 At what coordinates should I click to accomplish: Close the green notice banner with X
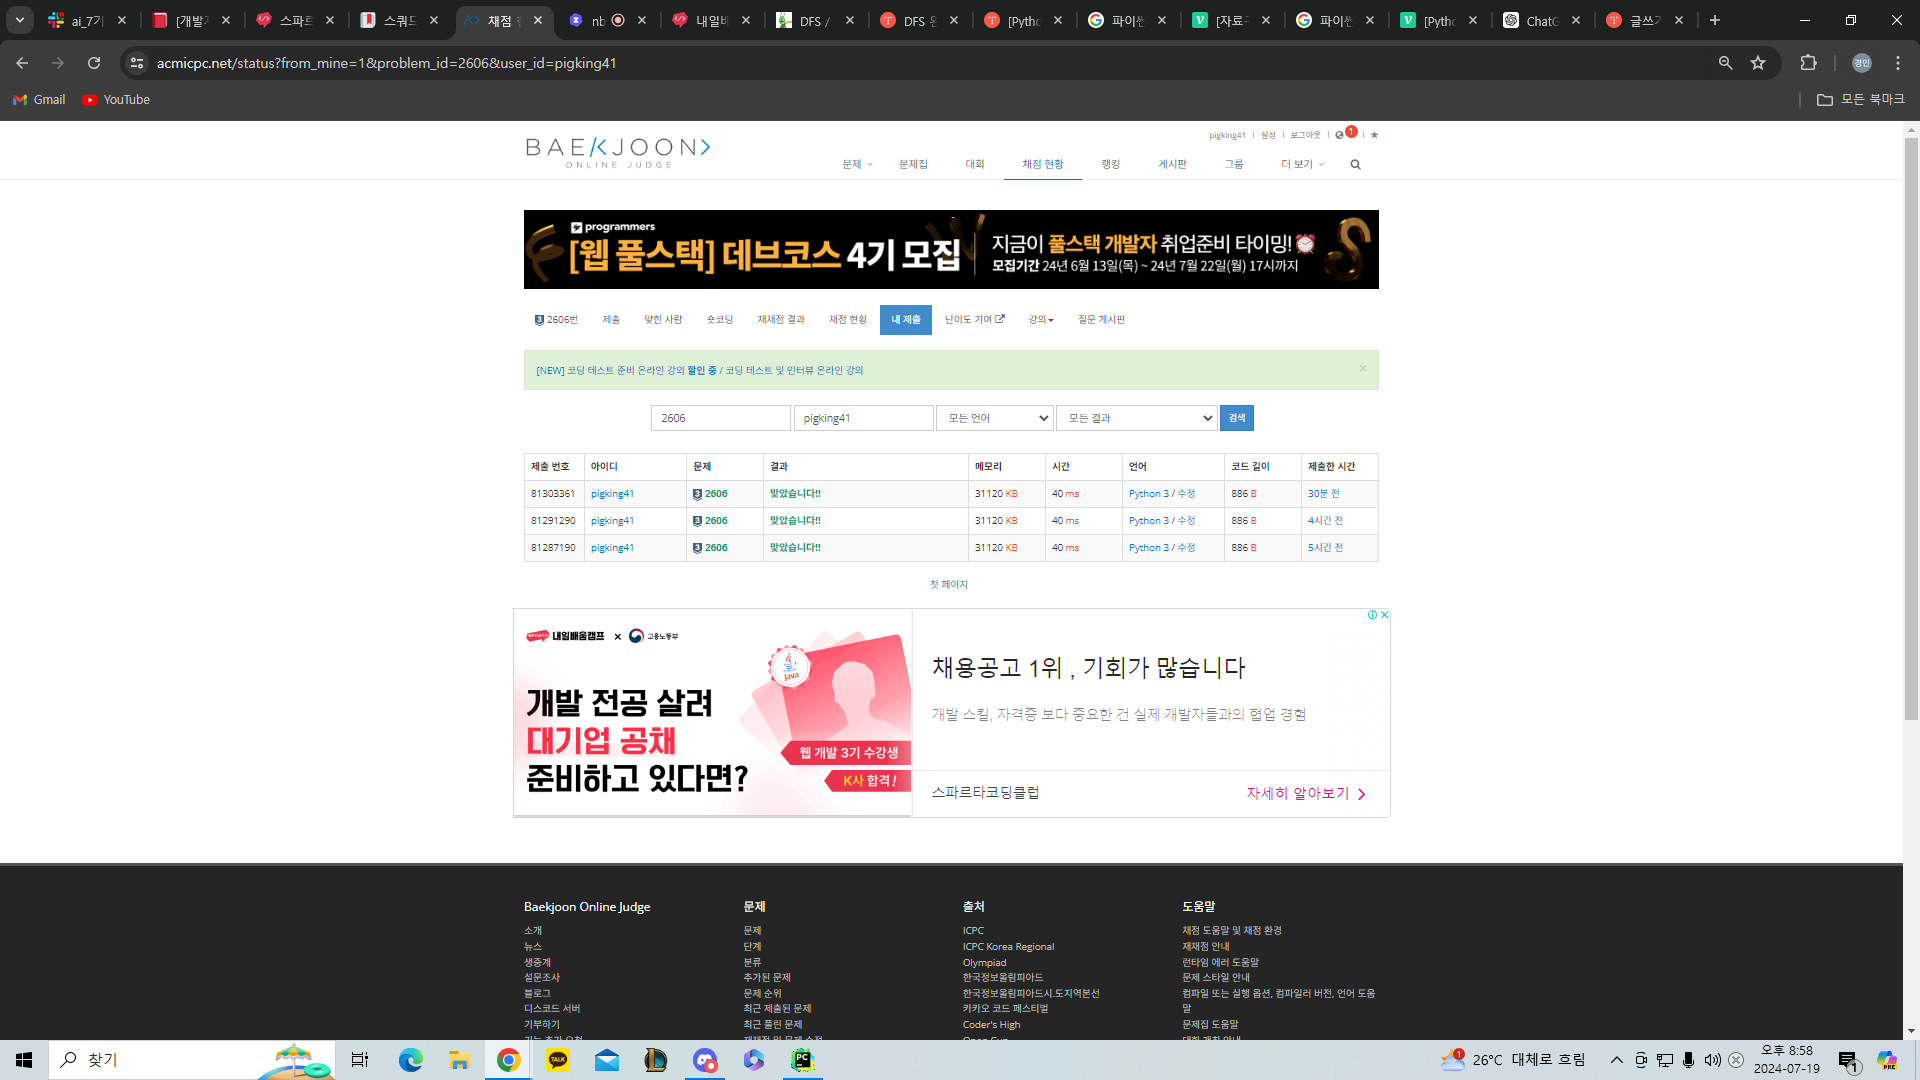tap(1362, 368)
